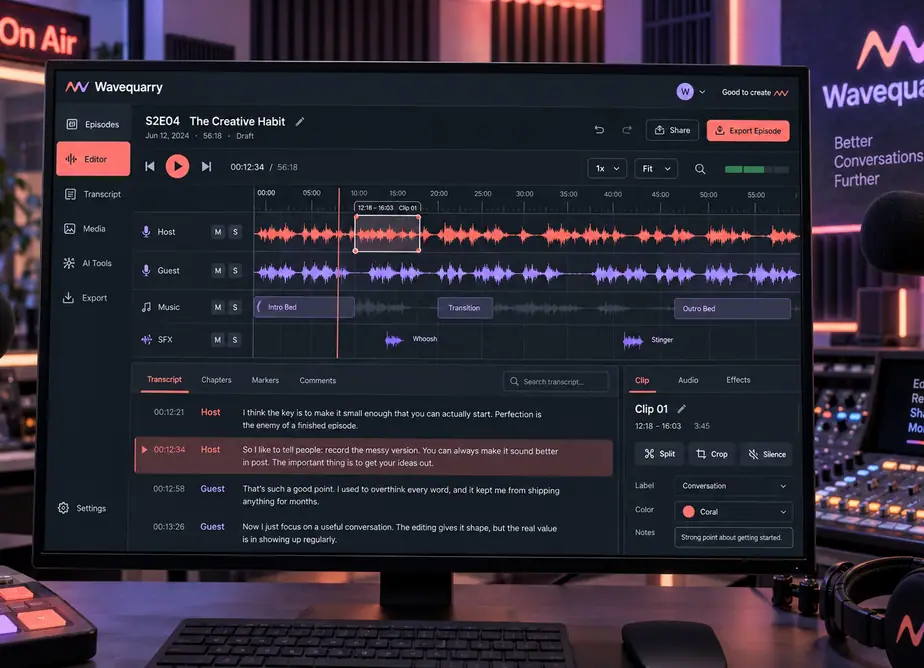Split the selected clip
The height and width of the screenshot is (668, 924).
point(659,454)
